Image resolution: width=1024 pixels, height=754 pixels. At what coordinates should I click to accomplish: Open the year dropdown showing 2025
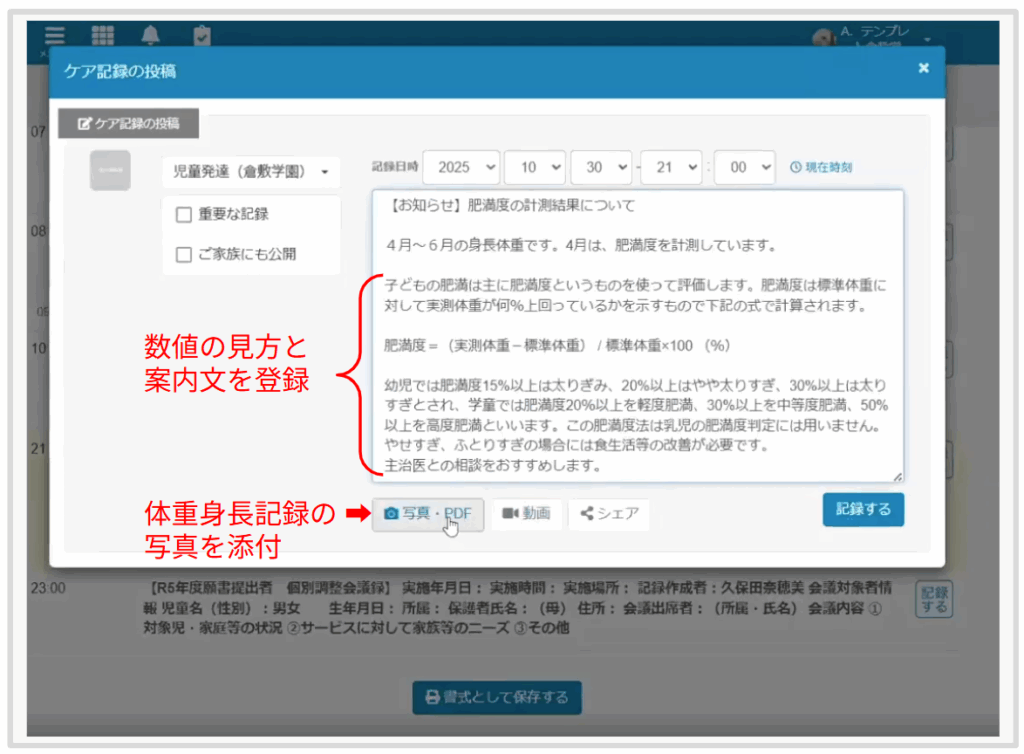coord(461,167)
